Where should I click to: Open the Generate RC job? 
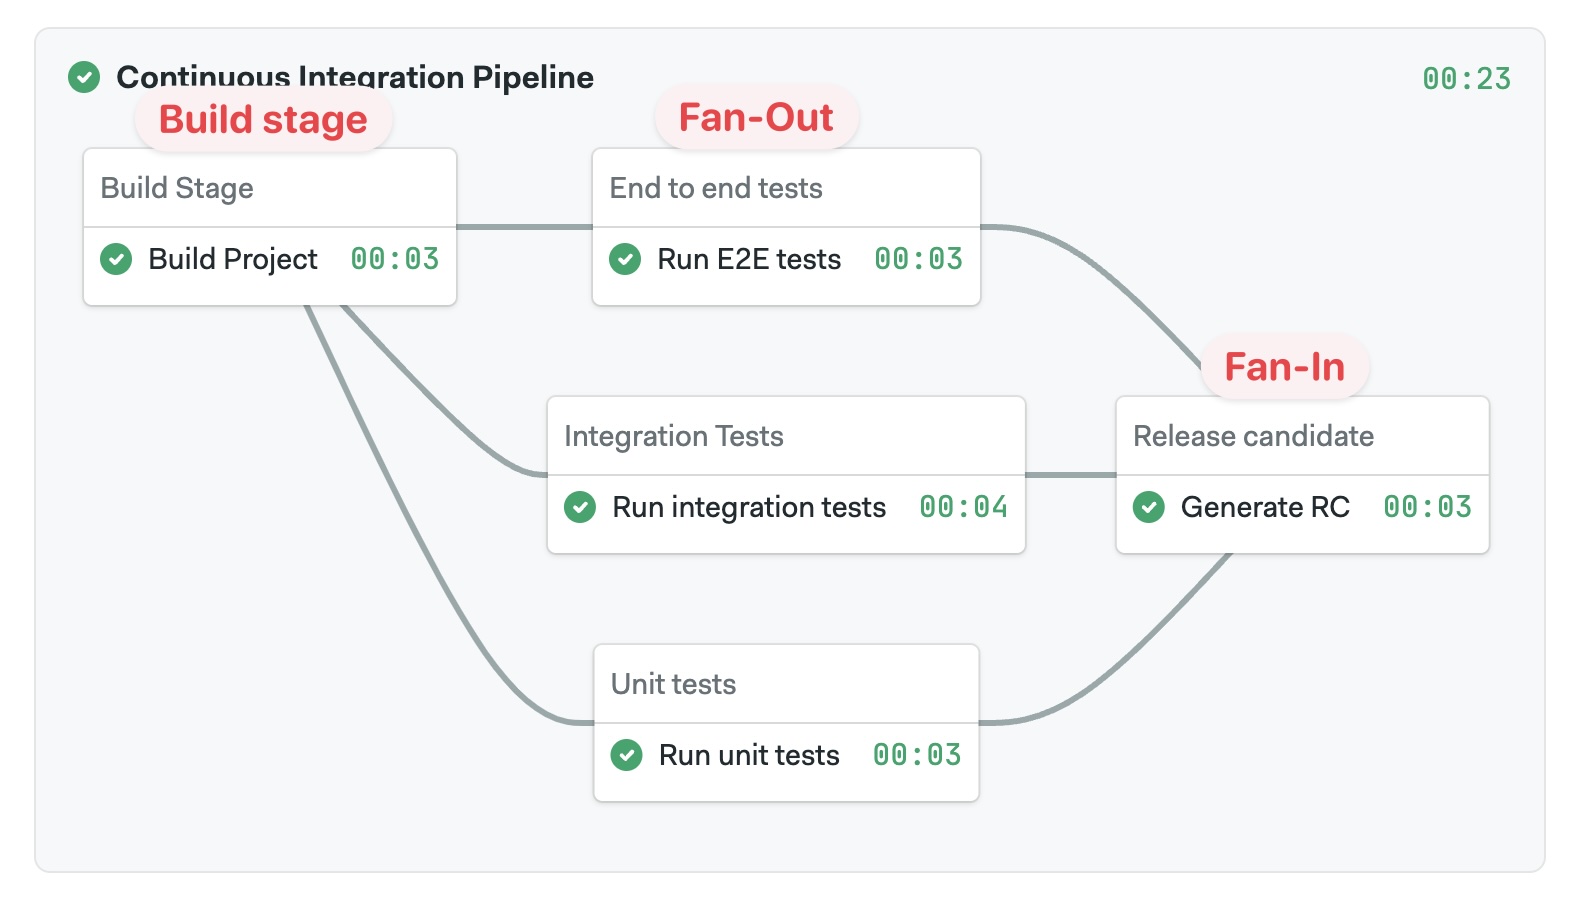pyautogui.click(x=1265, y=507)
